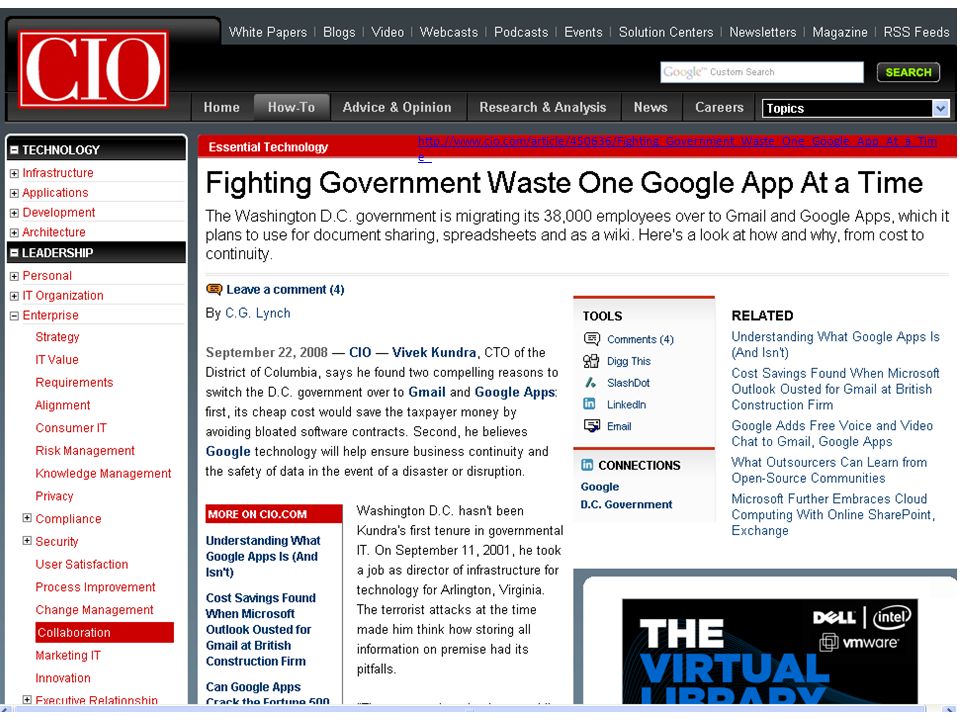Expand the Applications tree node
Image resolution: width=960 pixels, height=720 pixels.
14,193
